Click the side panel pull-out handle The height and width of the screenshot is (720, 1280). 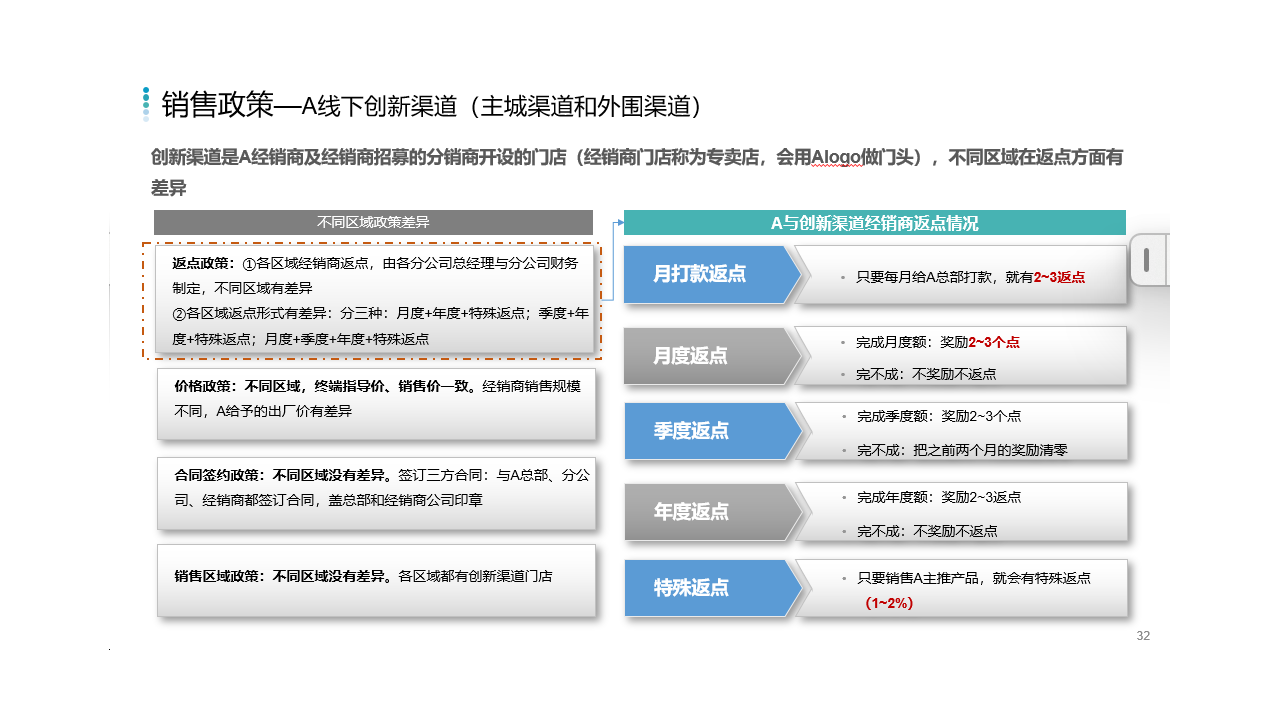click(1146, 261)
